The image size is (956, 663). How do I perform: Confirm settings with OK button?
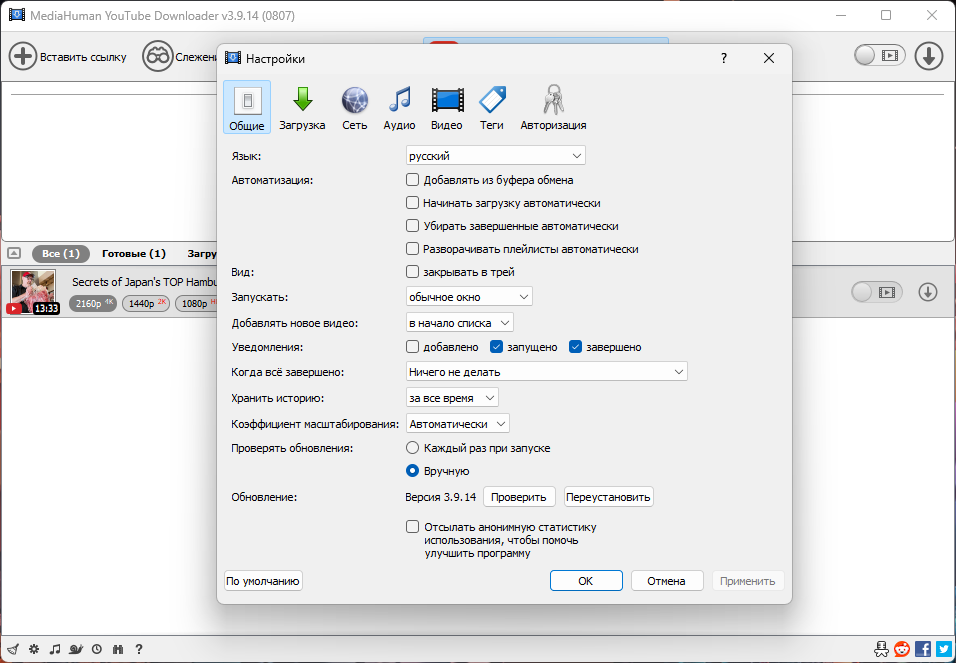tap(586, 581)
